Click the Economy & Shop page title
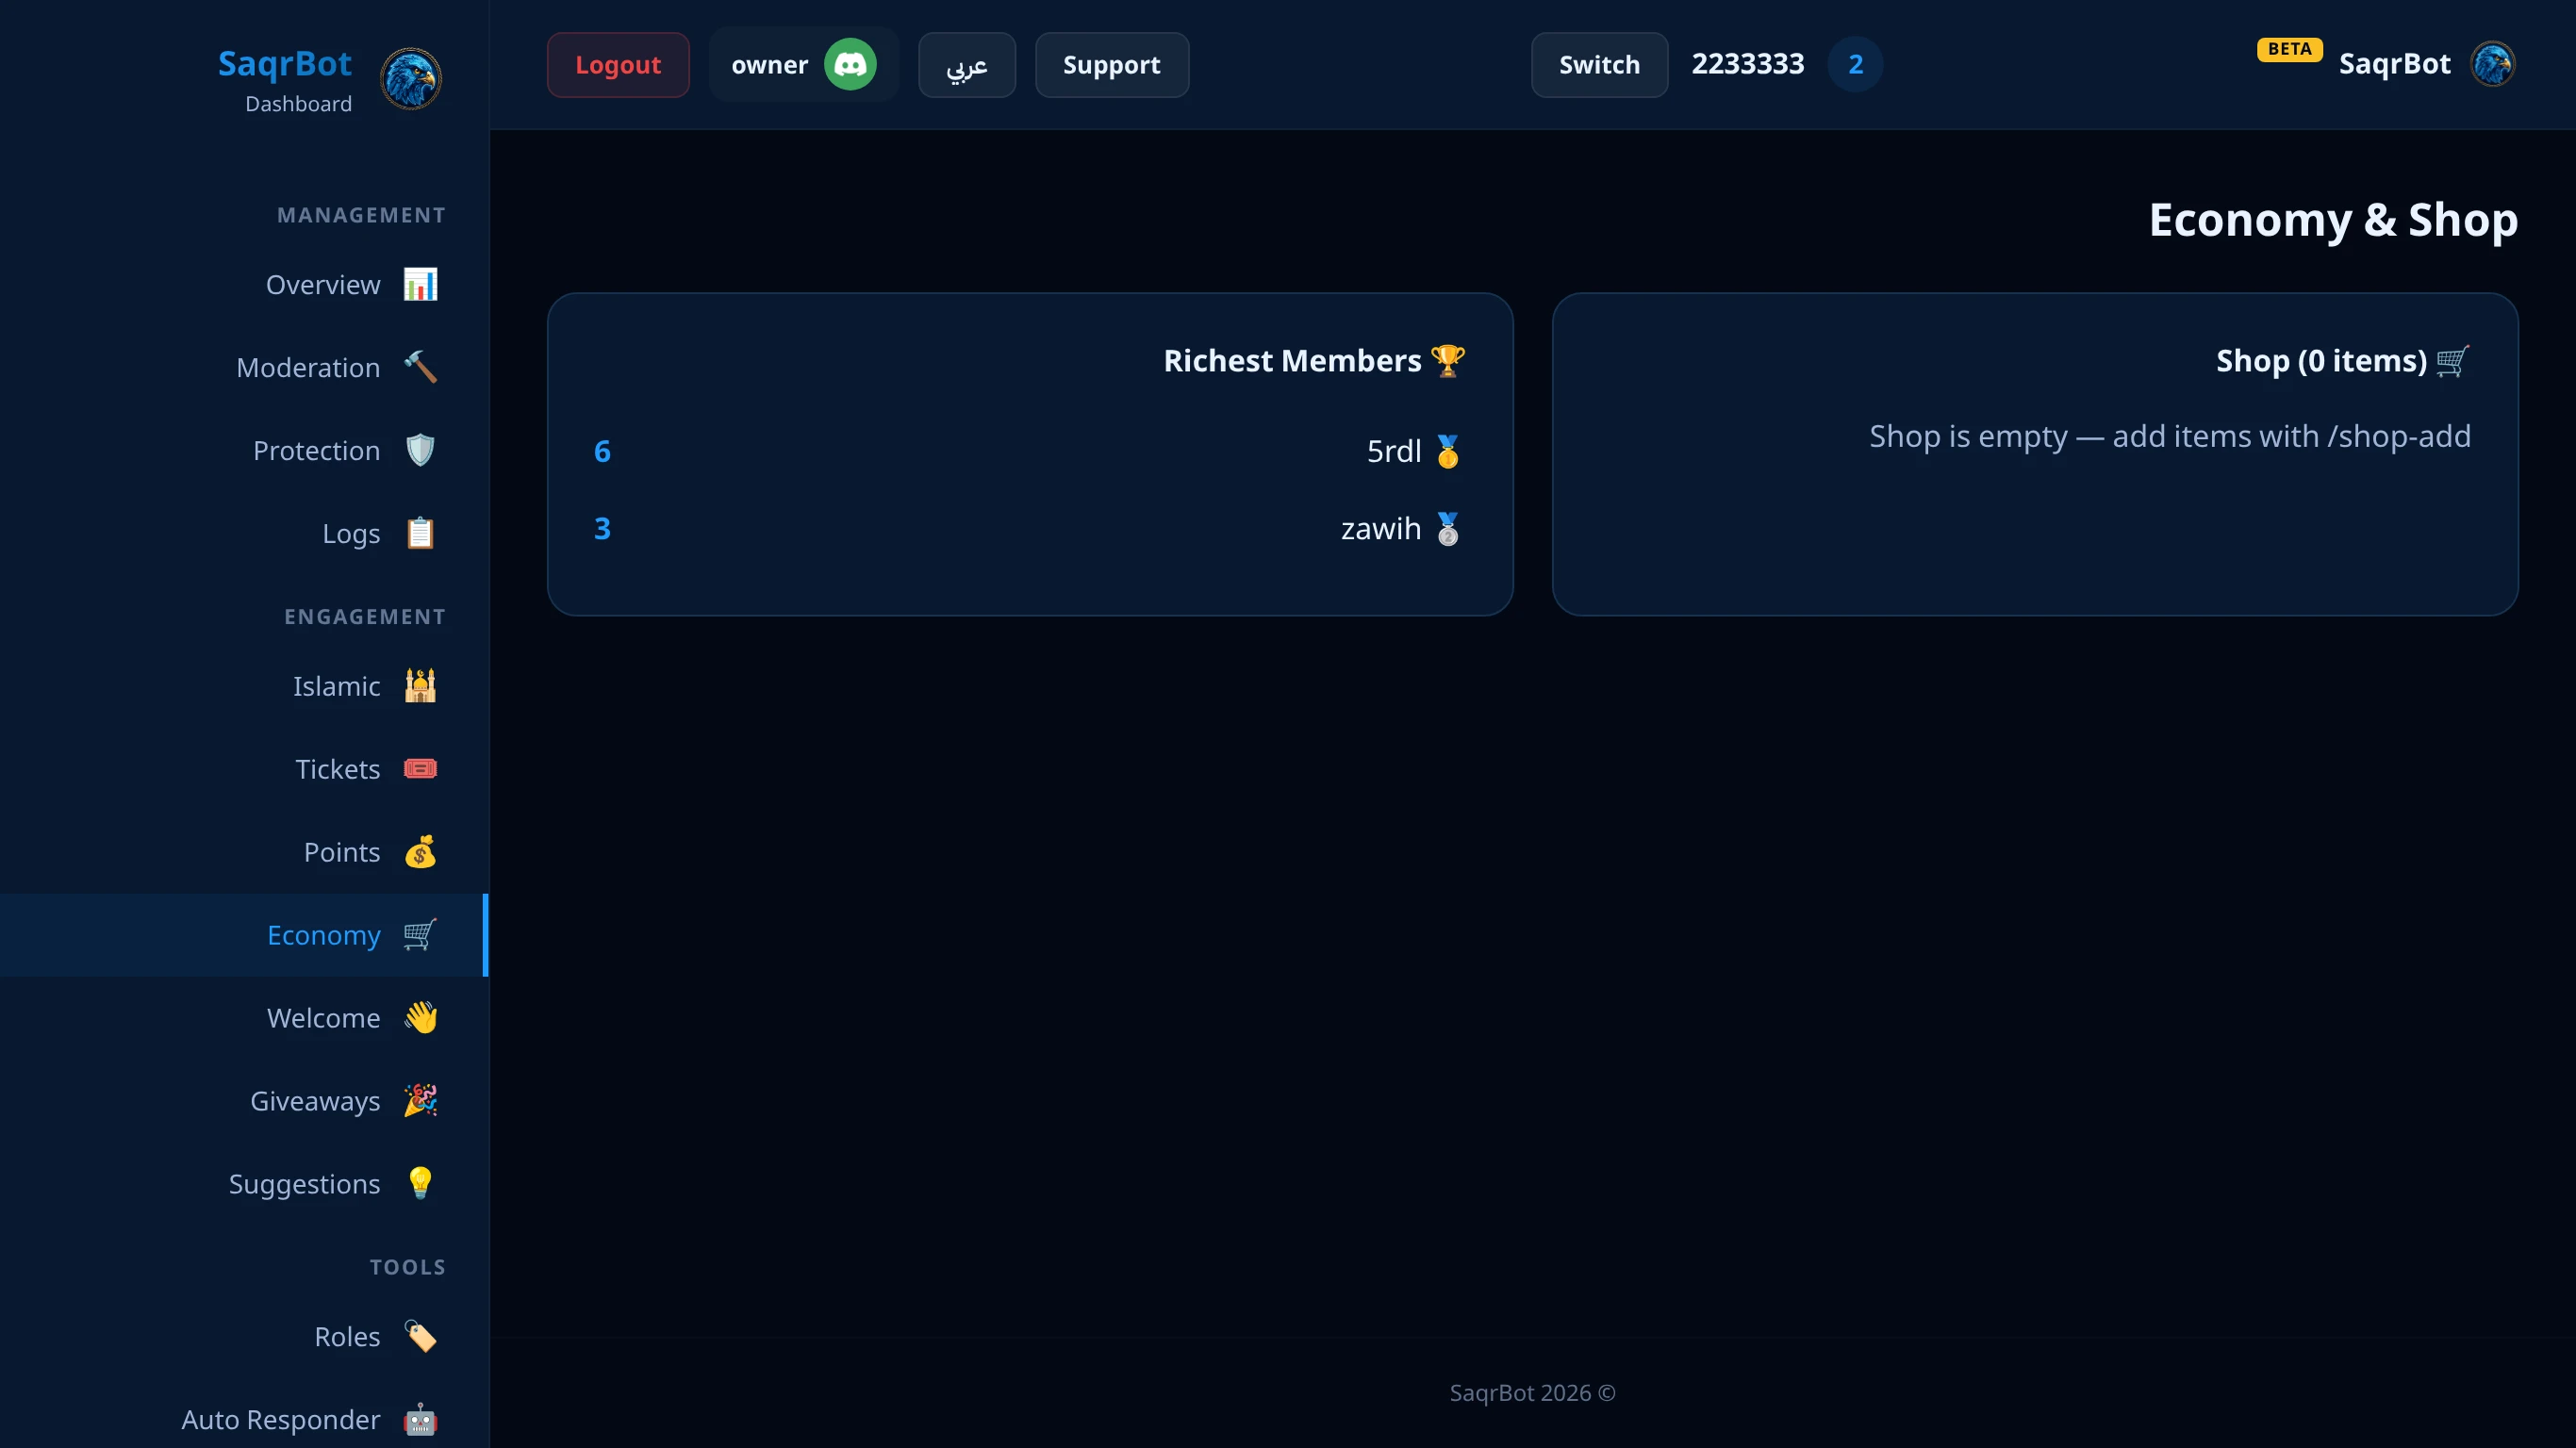 pyautogui.click(x=2333, y=220)
